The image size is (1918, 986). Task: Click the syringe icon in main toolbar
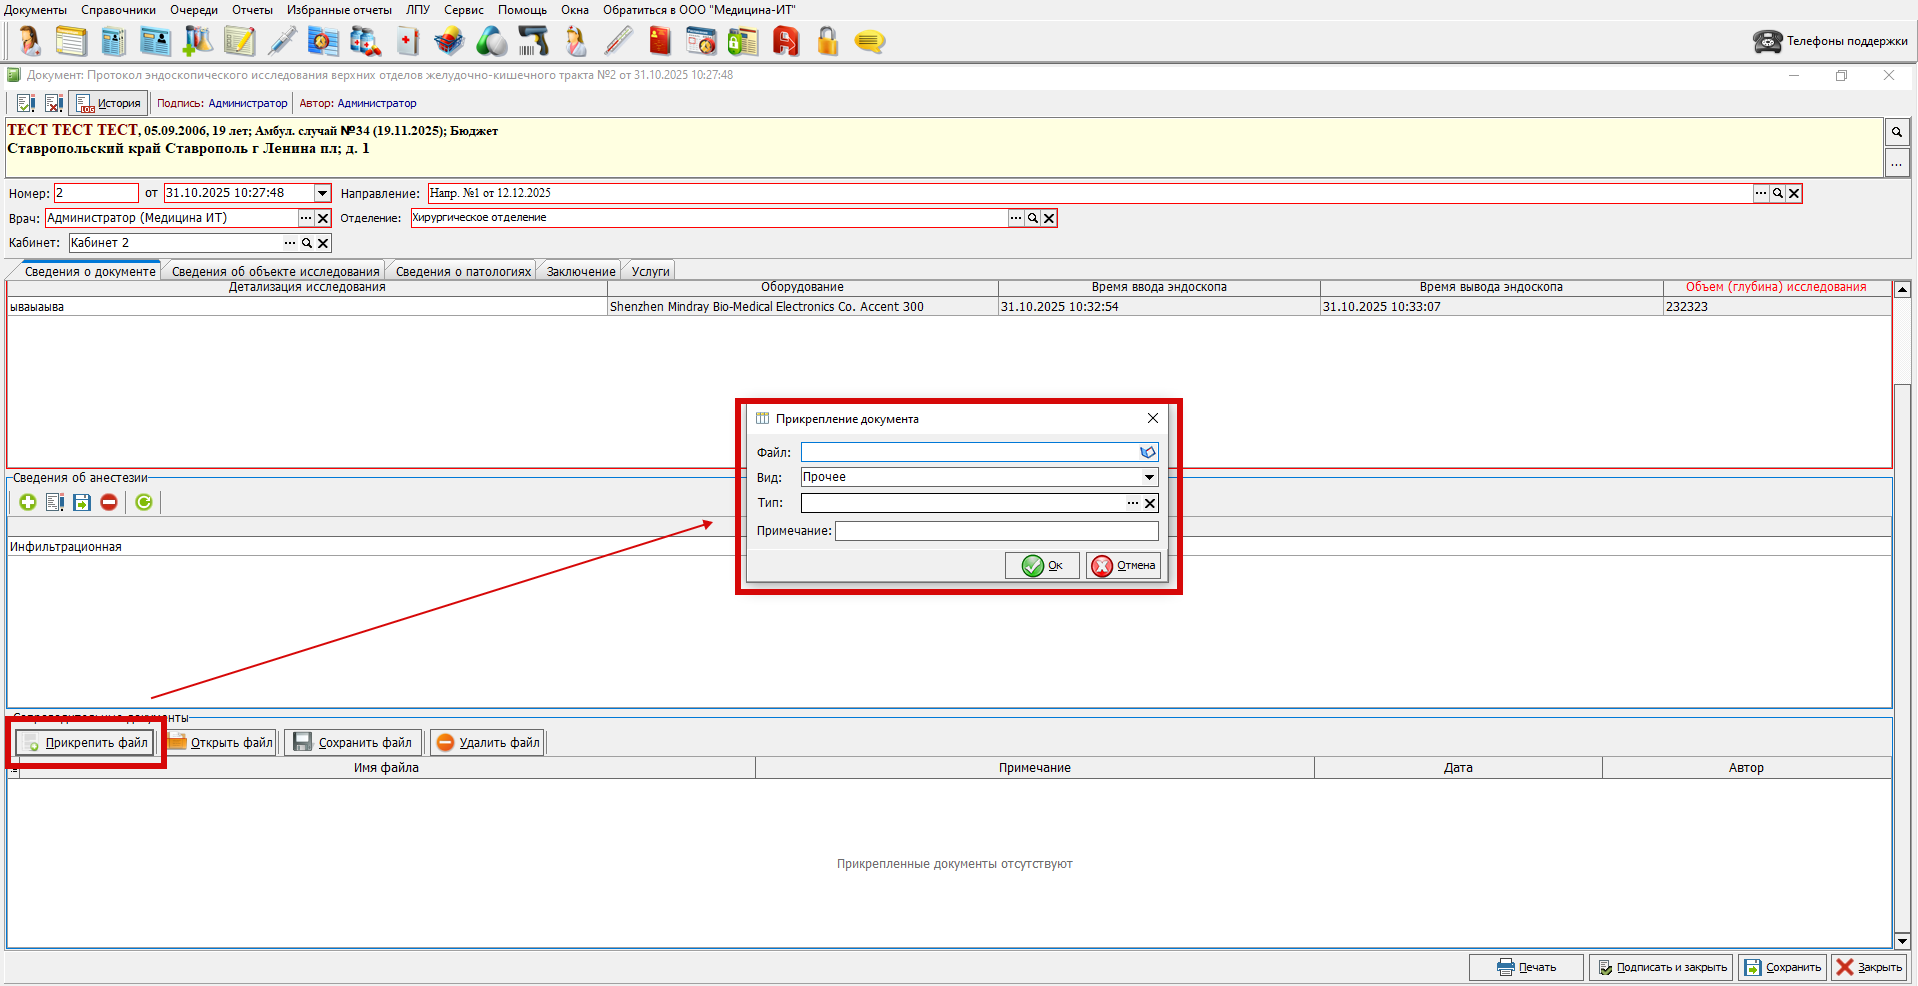coord(282,41)
